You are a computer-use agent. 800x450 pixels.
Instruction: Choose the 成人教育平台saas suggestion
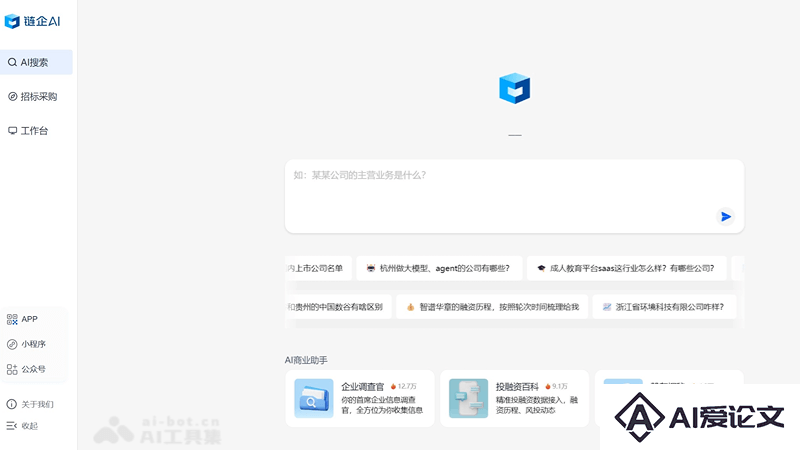627,268
